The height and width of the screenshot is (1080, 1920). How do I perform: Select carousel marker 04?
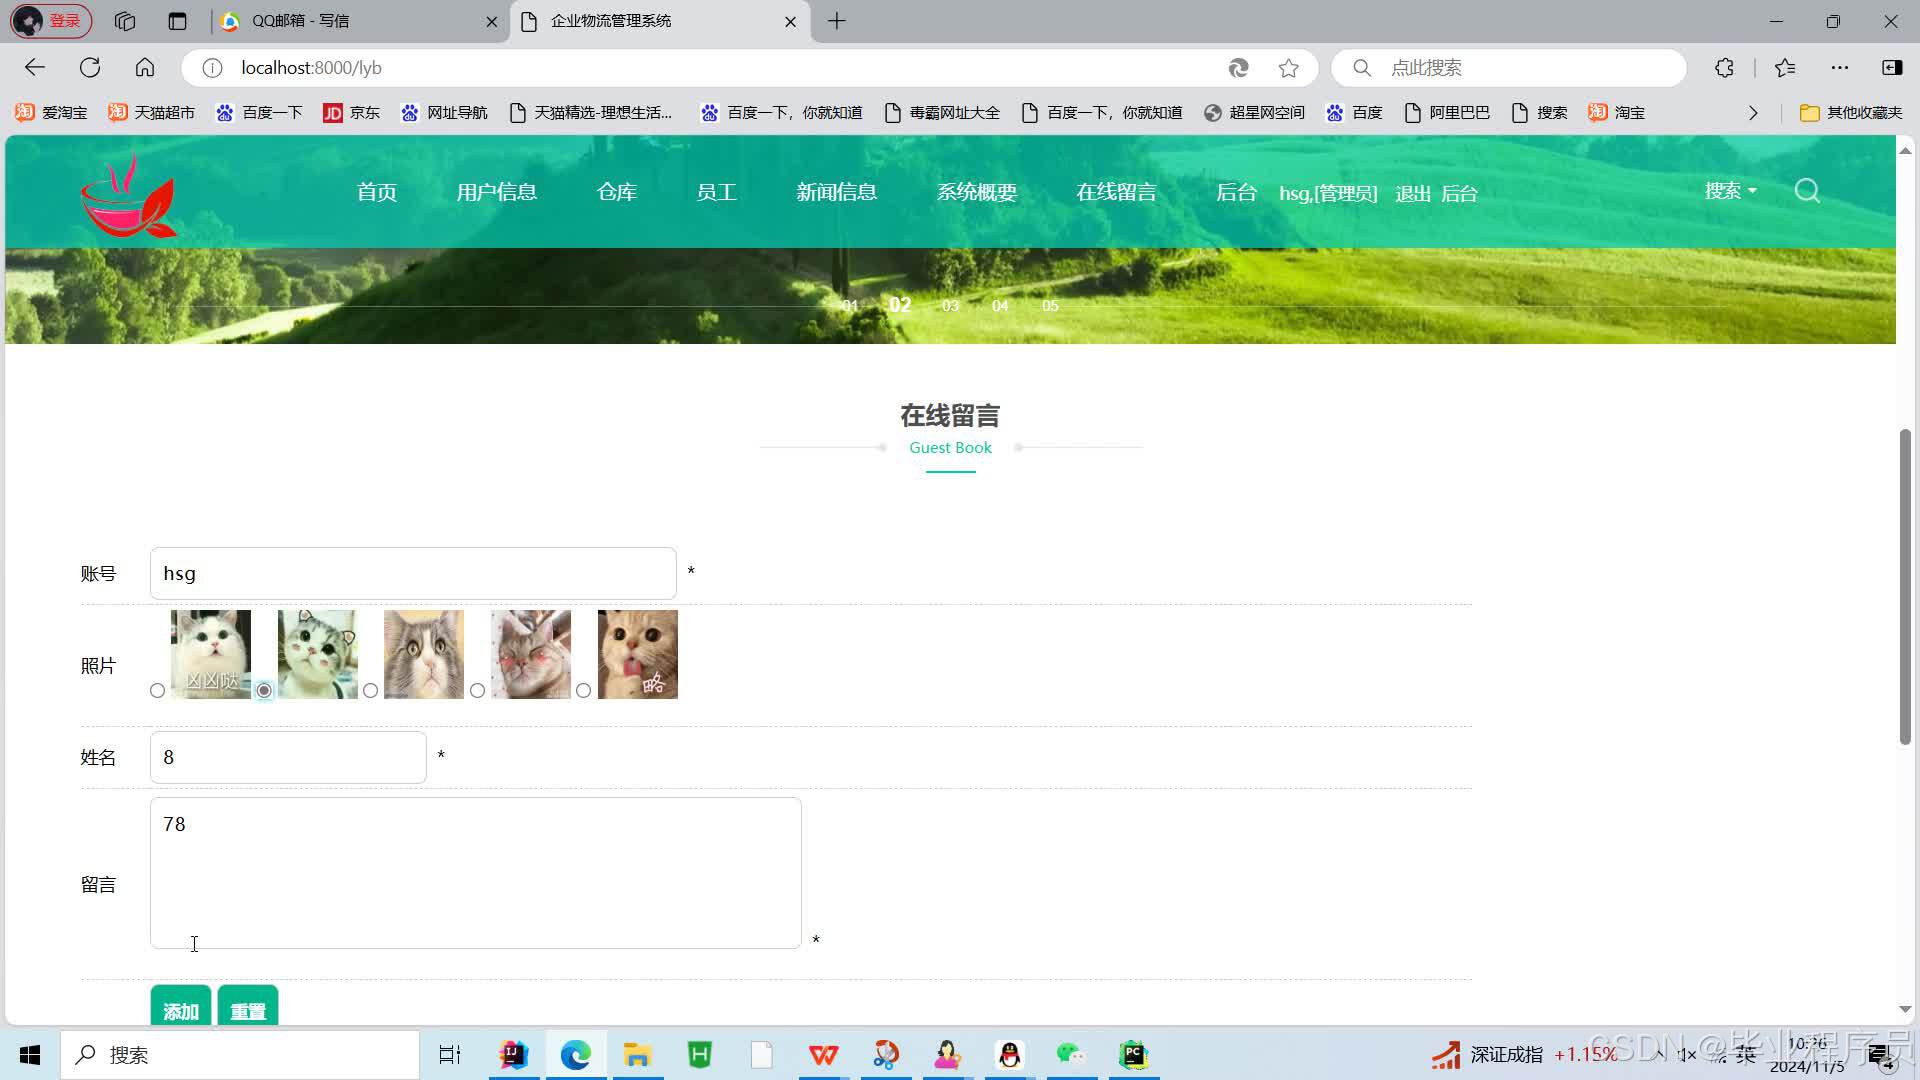coord(999,306)
